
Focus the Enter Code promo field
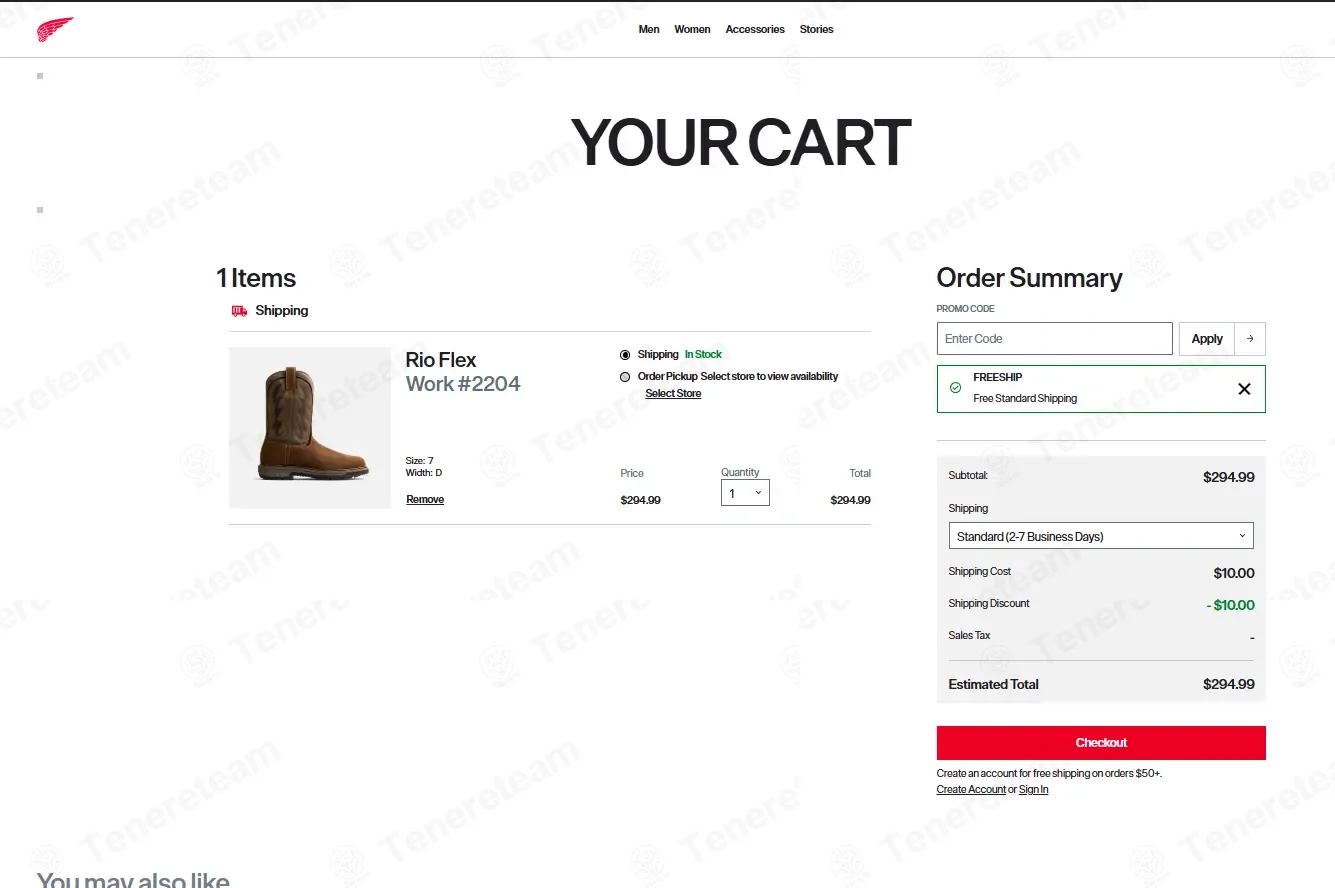(x=1054, y=339)
